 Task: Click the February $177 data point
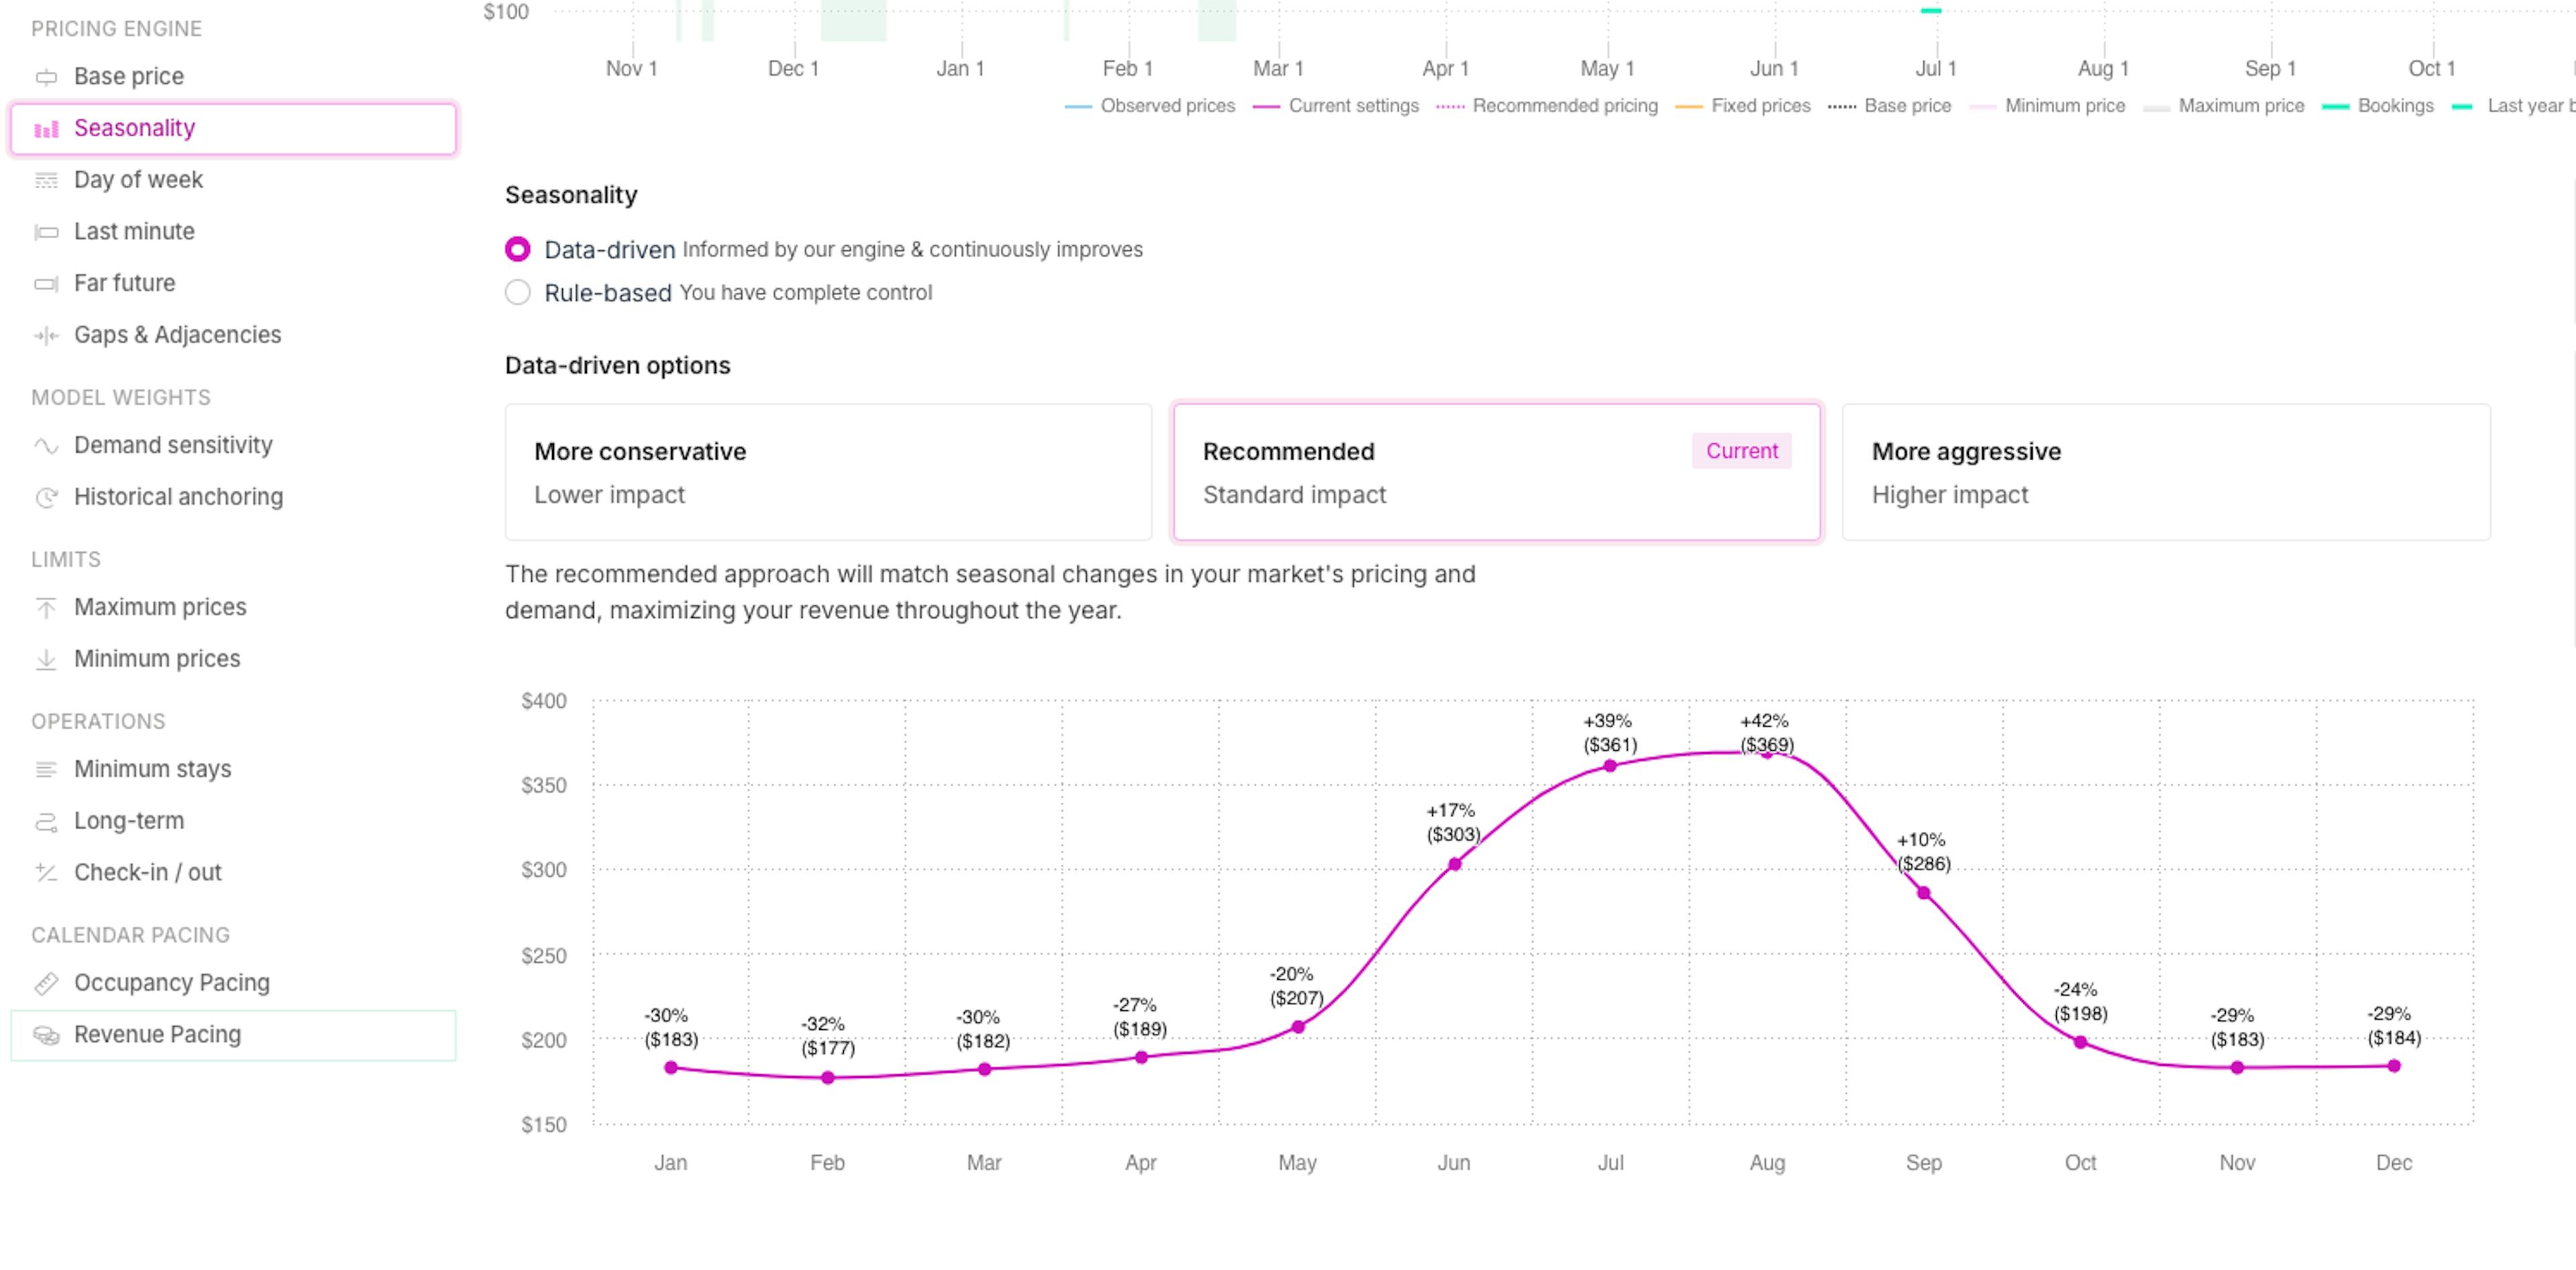click(x=828, y=1078)
